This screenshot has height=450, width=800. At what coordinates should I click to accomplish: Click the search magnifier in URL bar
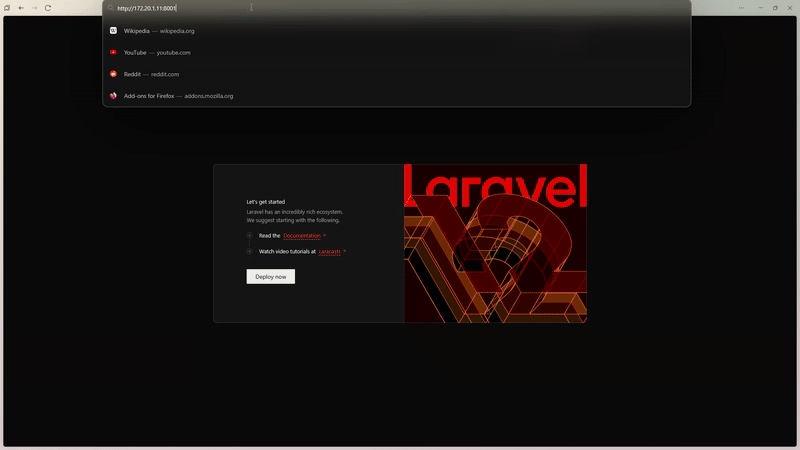click(110, 8)
